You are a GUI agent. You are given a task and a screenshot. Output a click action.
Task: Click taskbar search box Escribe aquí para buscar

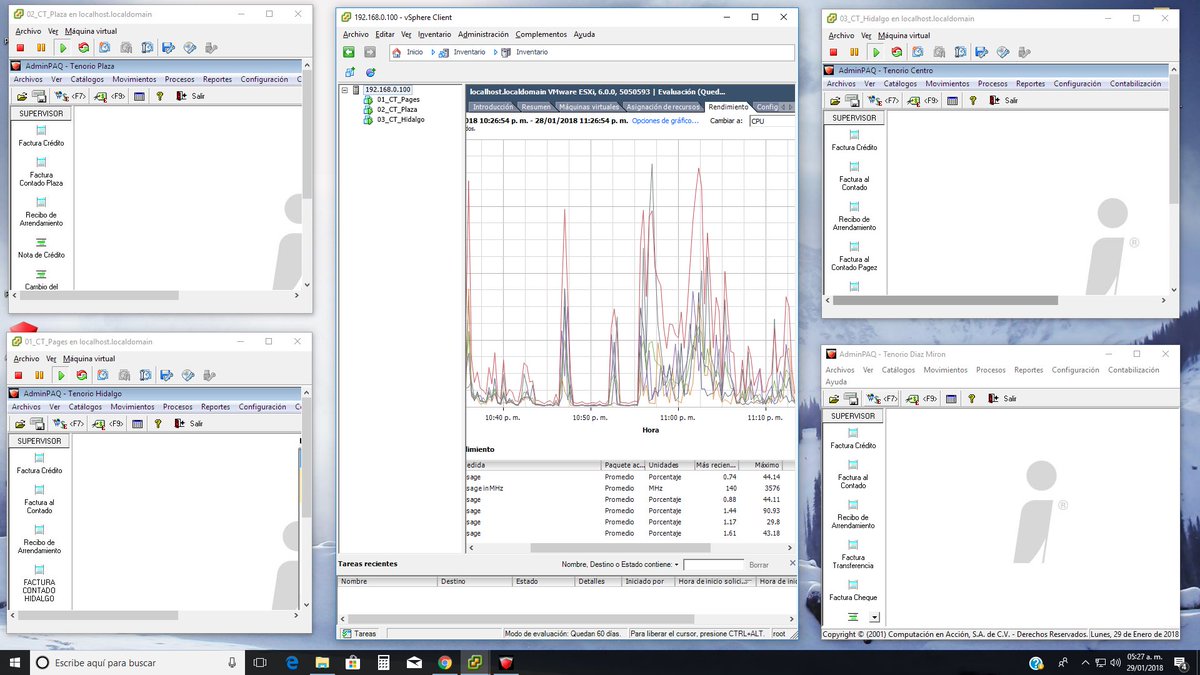[138, 662]
